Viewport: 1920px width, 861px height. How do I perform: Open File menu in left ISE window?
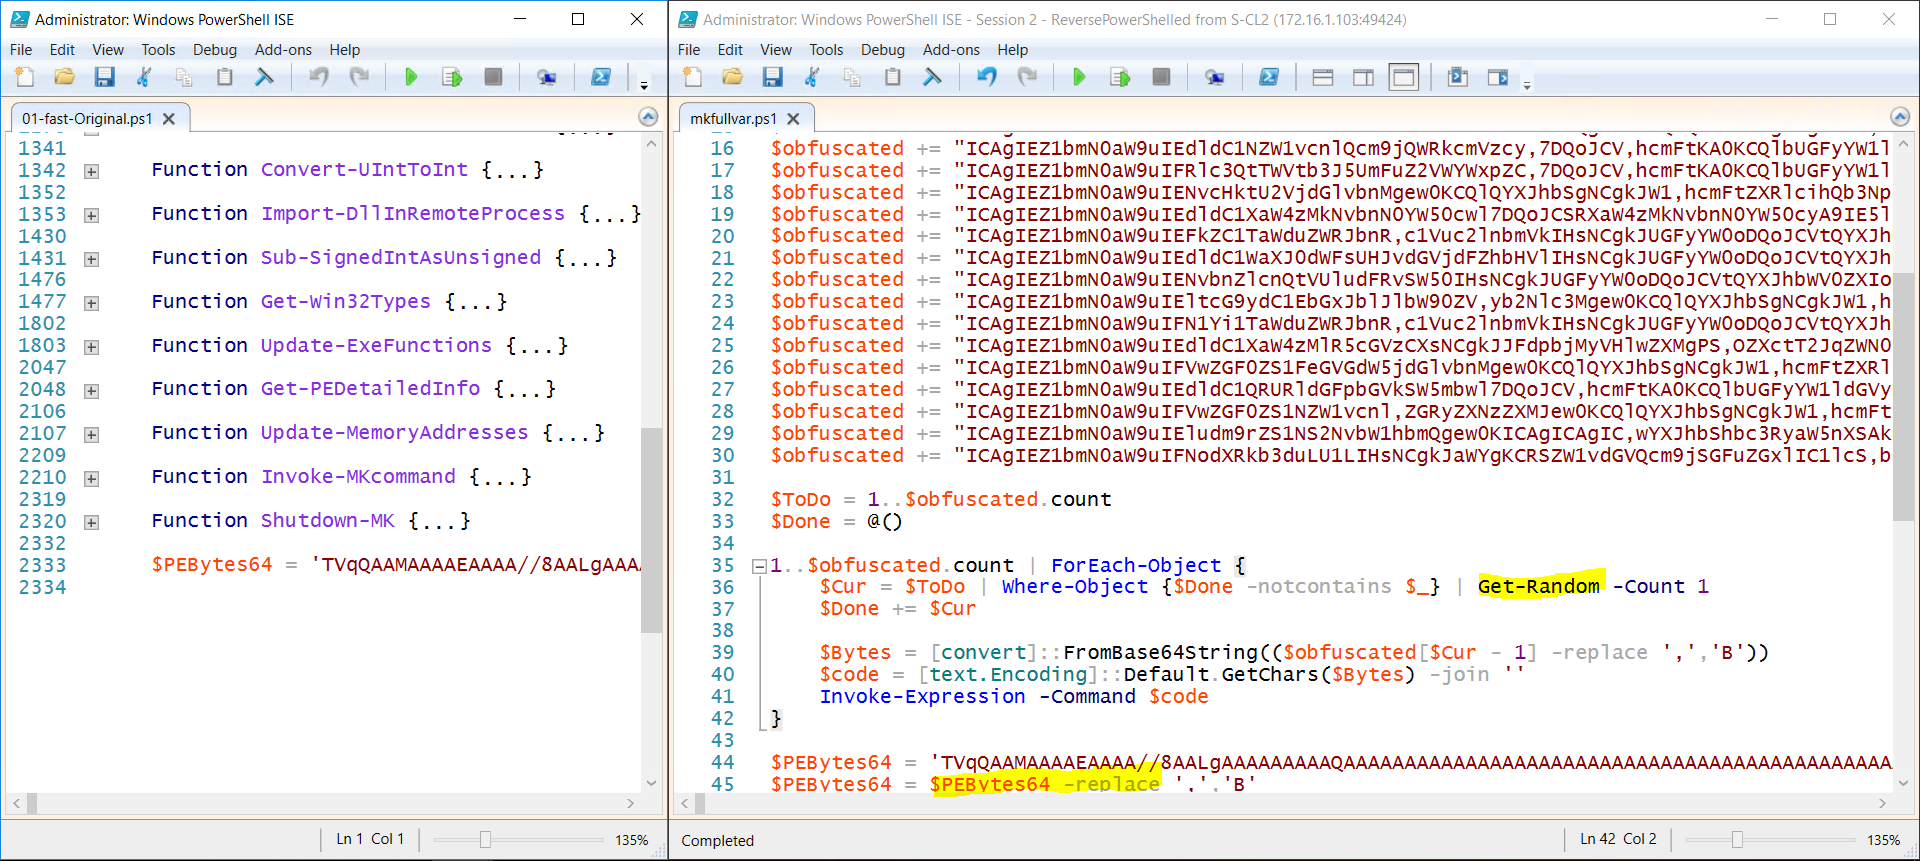(21, 49)
